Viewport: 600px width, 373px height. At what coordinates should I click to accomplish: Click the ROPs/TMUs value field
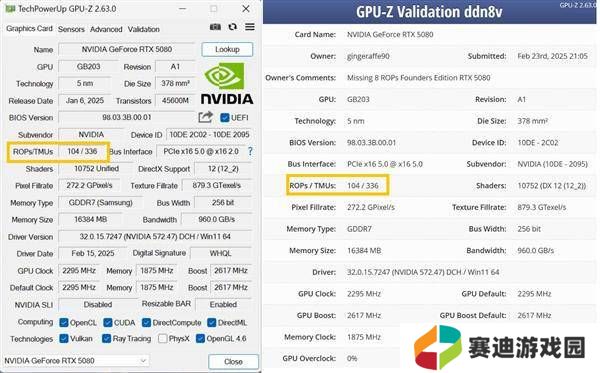tap(82, 151)
